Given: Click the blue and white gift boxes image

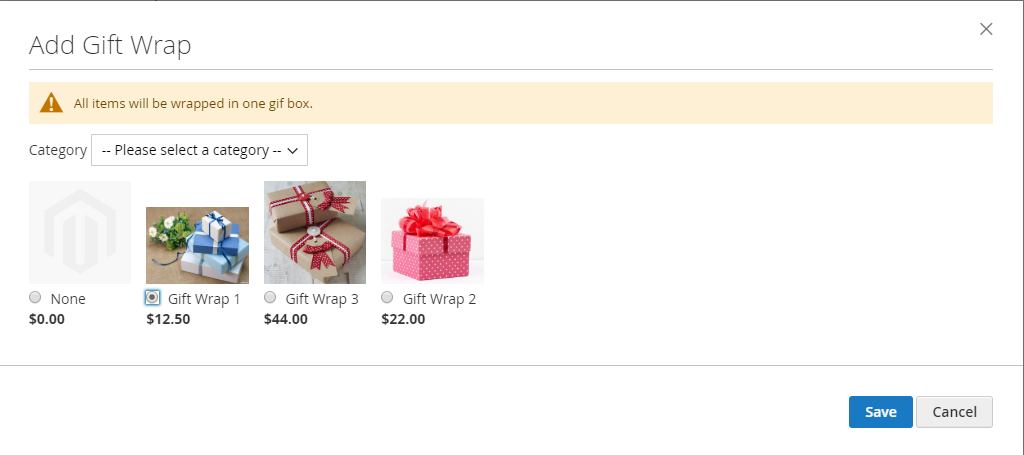Looking at the screenshot, I should point(197,245).
